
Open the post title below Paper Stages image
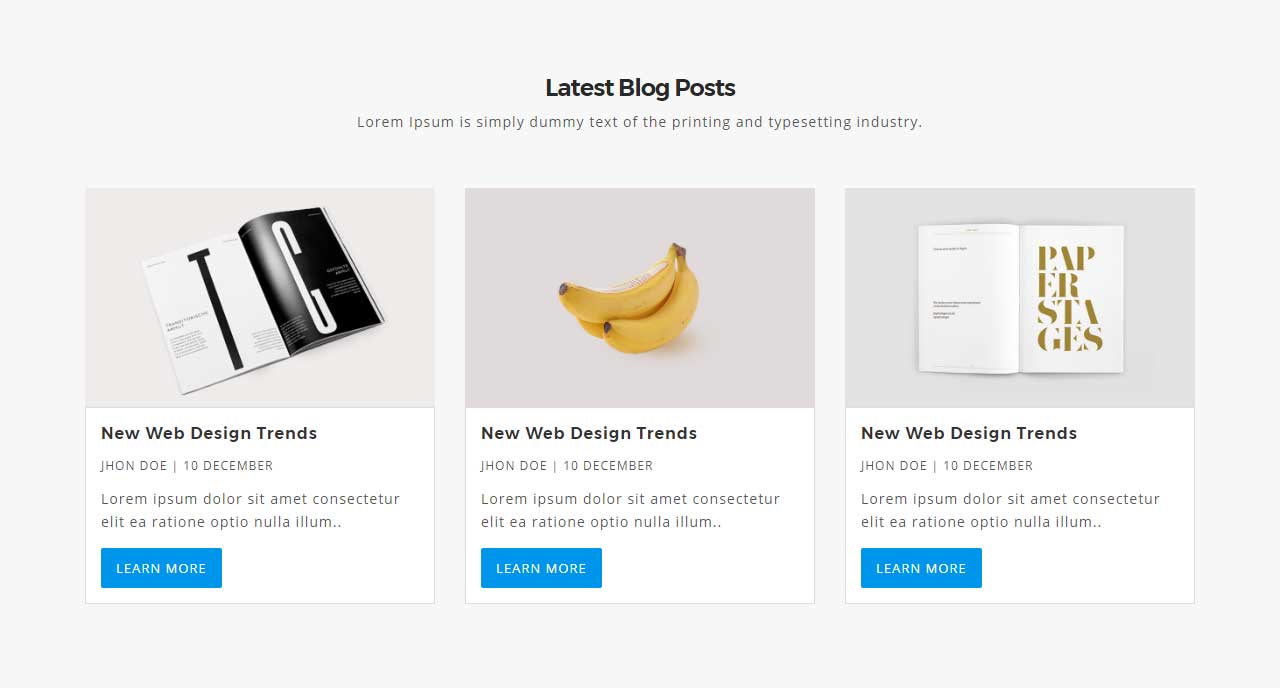[x=969, y=433]
